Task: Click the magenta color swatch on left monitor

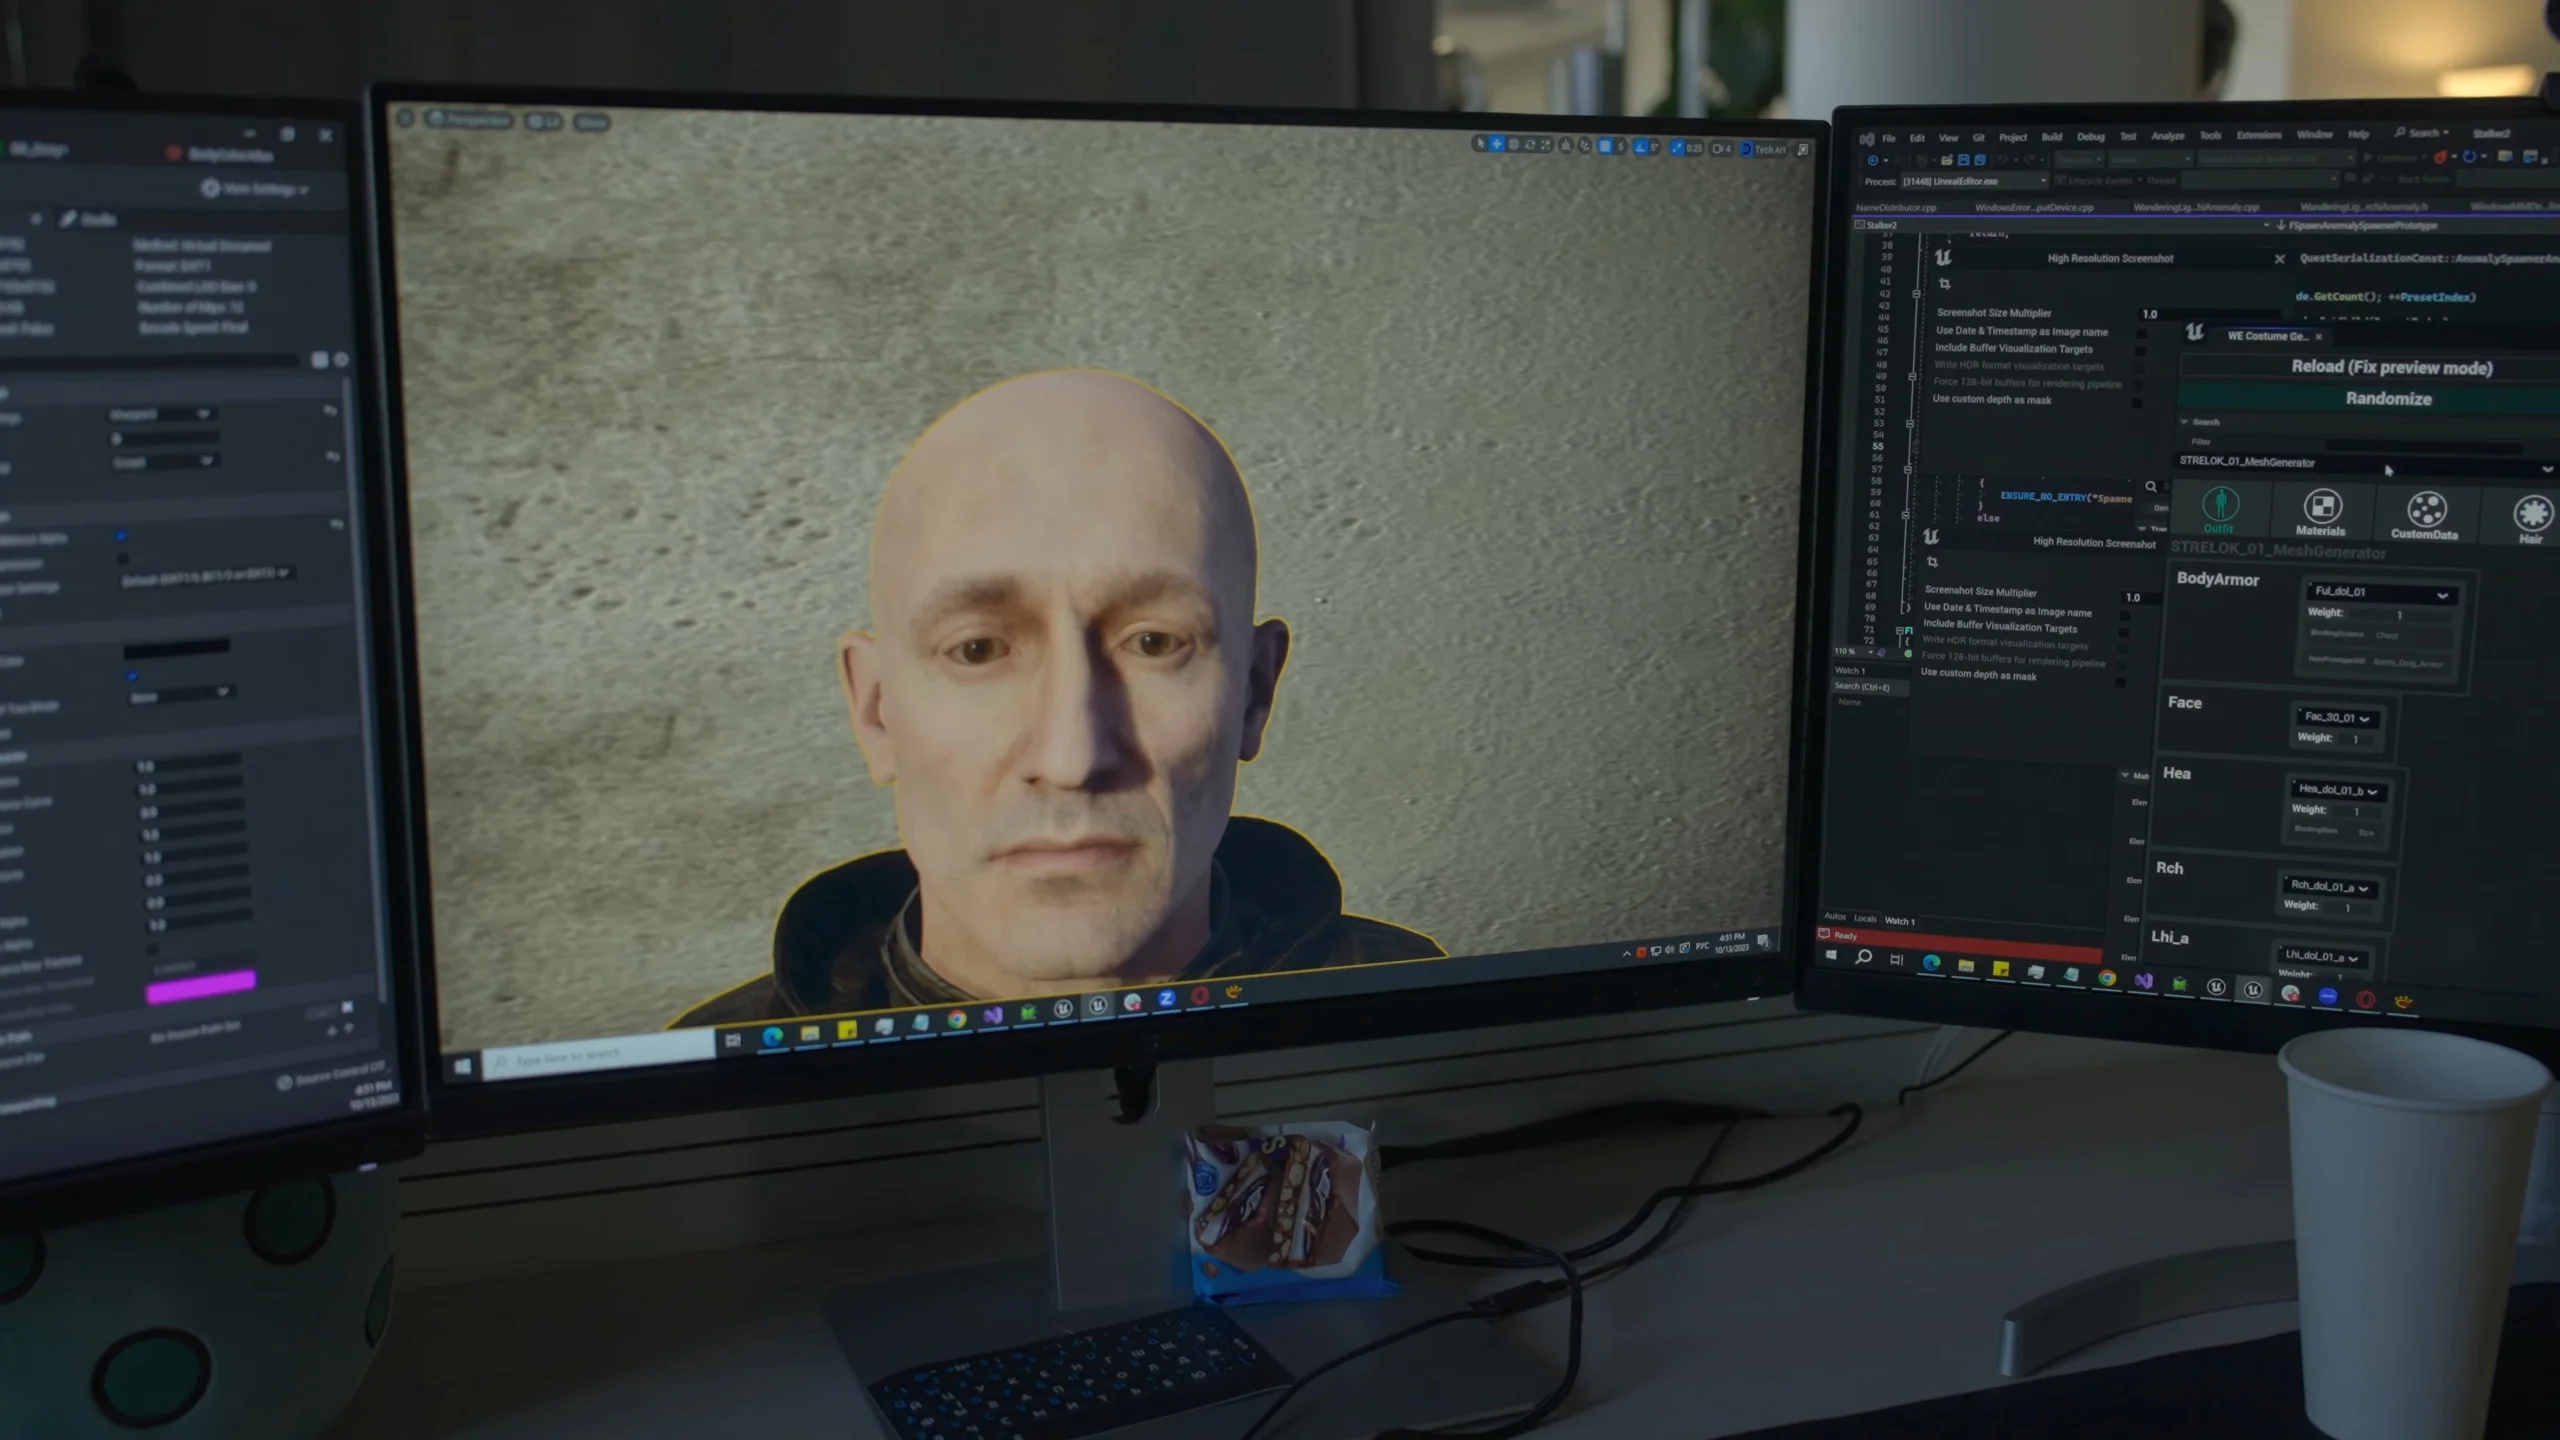Action: click(201, 986)
